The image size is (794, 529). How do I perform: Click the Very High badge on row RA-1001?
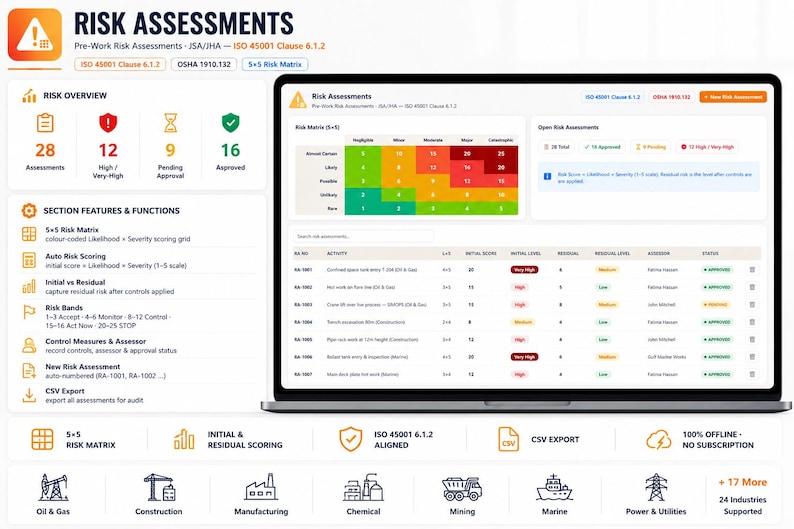524,270
